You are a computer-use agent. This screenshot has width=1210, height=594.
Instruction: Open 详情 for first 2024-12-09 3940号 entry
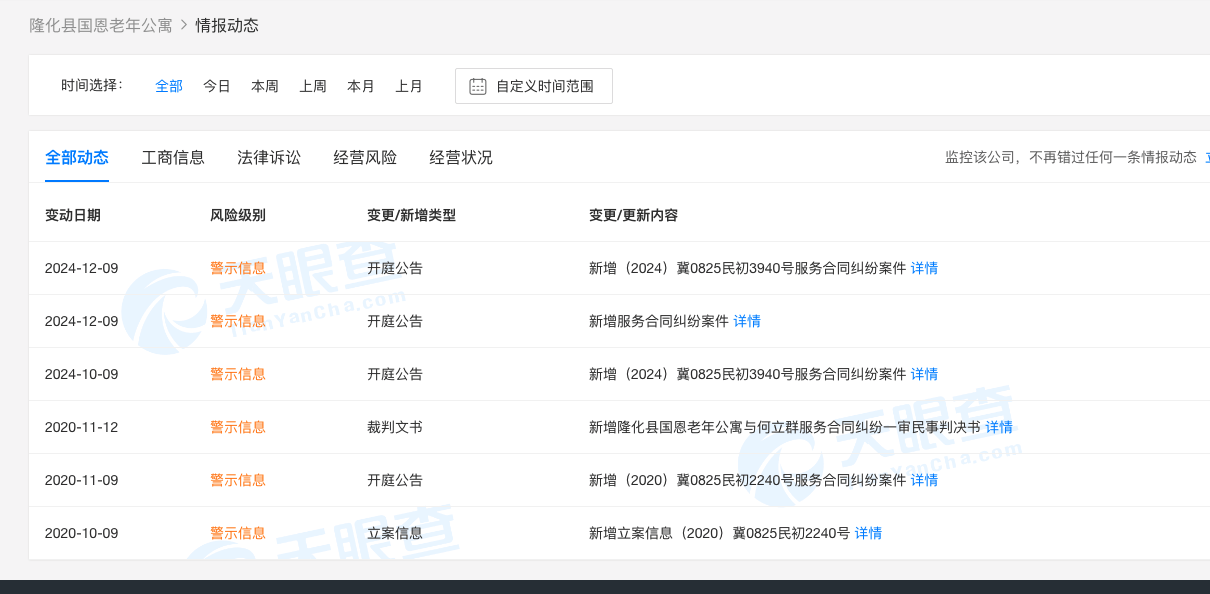[924, 268]
